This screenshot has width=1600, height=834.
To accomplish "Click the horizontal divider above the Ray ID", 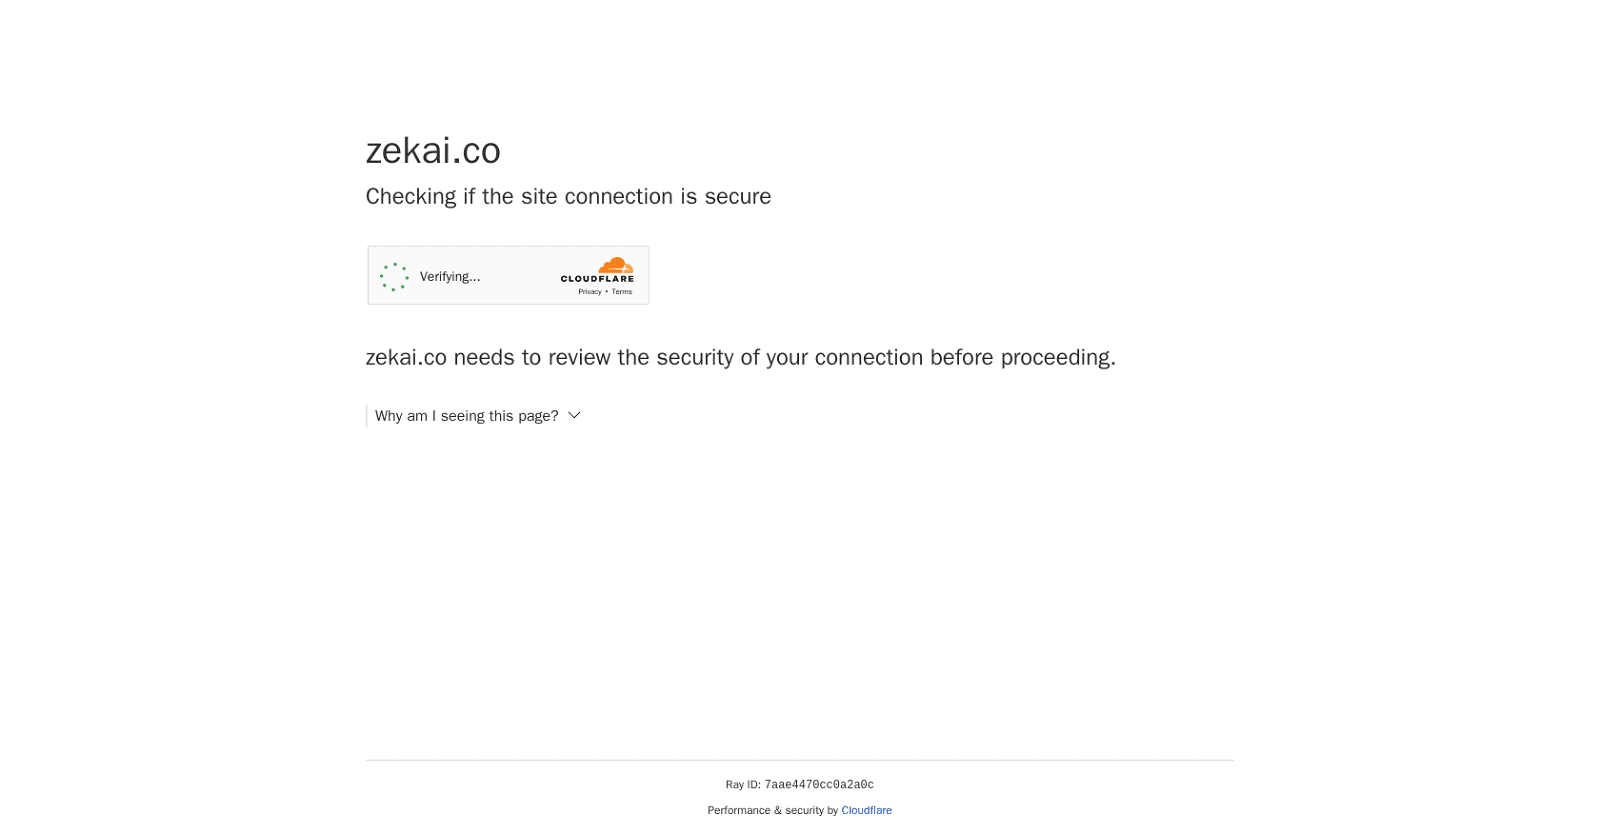I will [x=800, y=760].
